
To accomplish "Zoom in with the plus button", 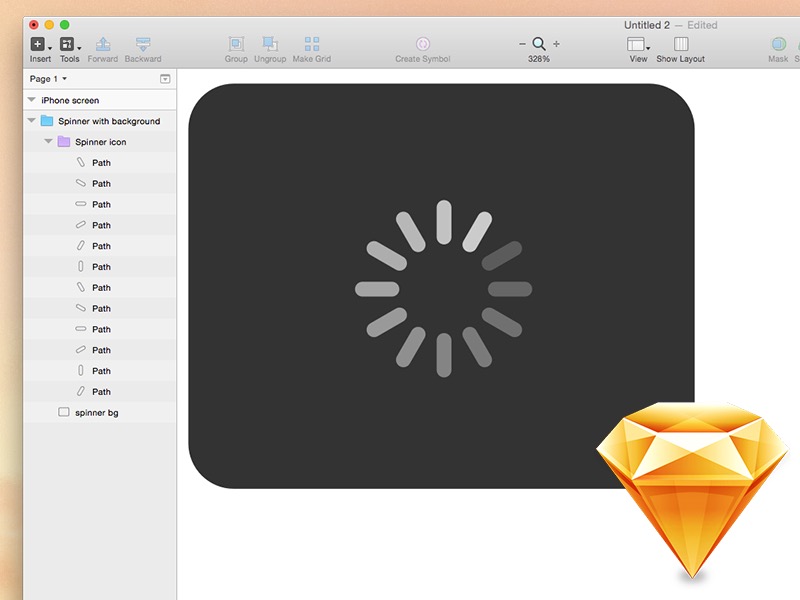I will pyautogui.click(x=556, y=44).
